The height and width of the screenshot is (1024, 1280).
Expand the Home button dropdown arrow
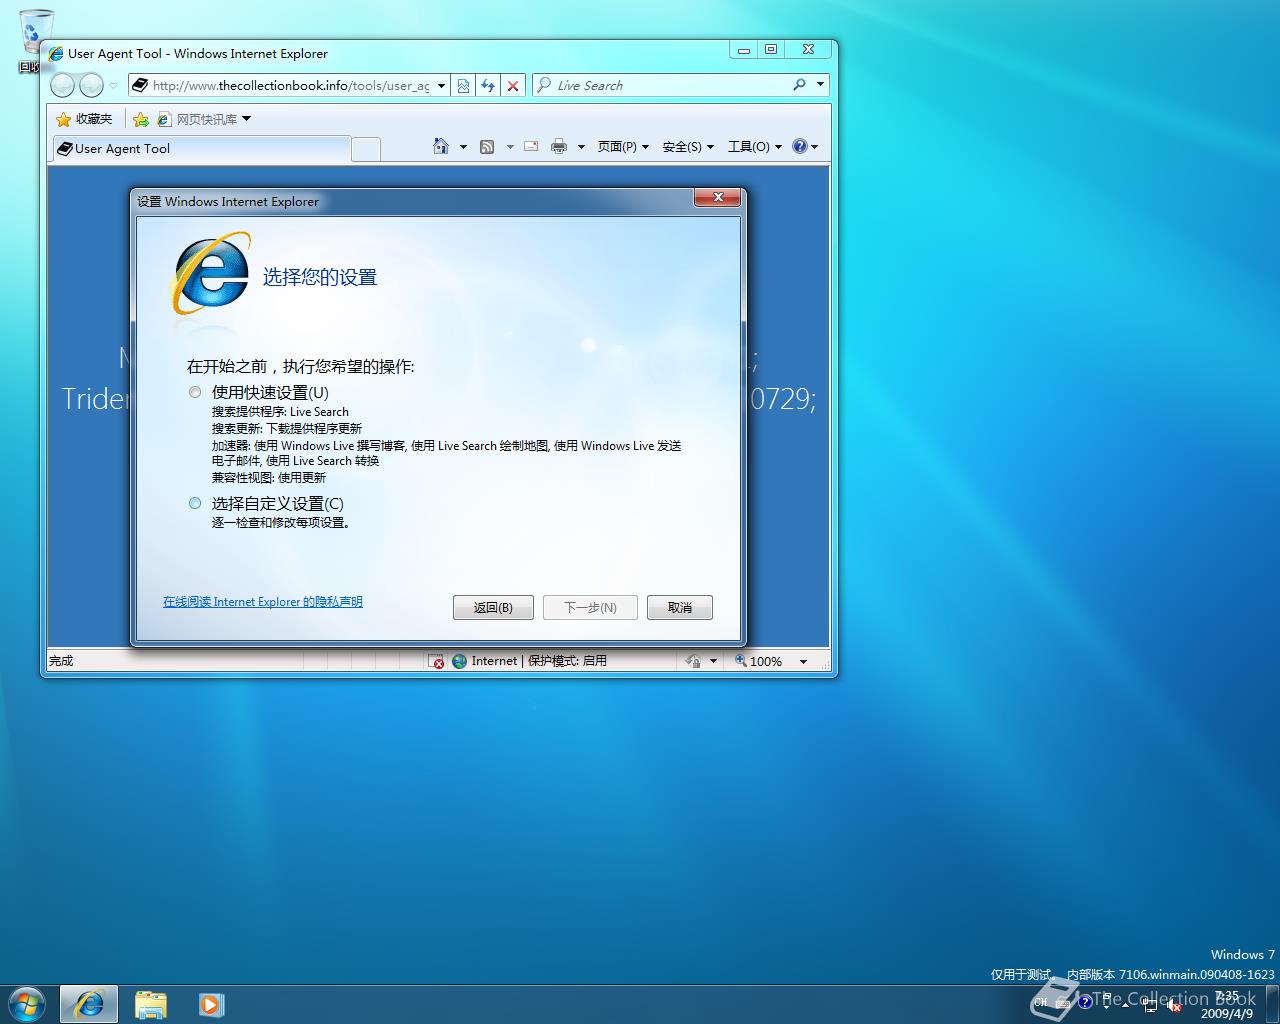[463, 147]
